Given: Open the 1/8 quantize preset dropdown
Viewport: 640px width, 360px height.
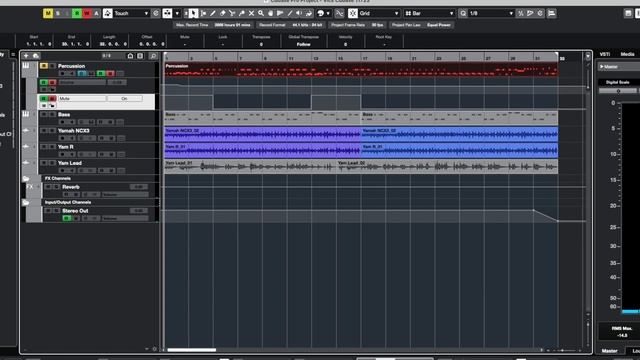Looking at the screenshot, I should (x=491, y=13).
